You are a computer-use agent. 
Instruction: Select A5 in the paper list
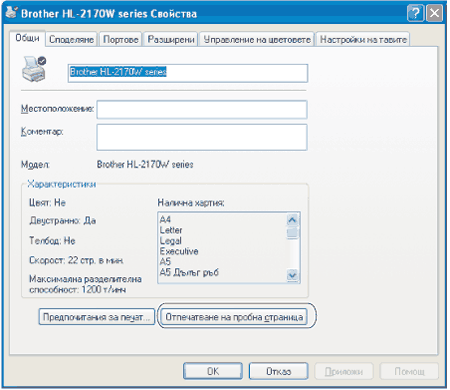[165, 262]
